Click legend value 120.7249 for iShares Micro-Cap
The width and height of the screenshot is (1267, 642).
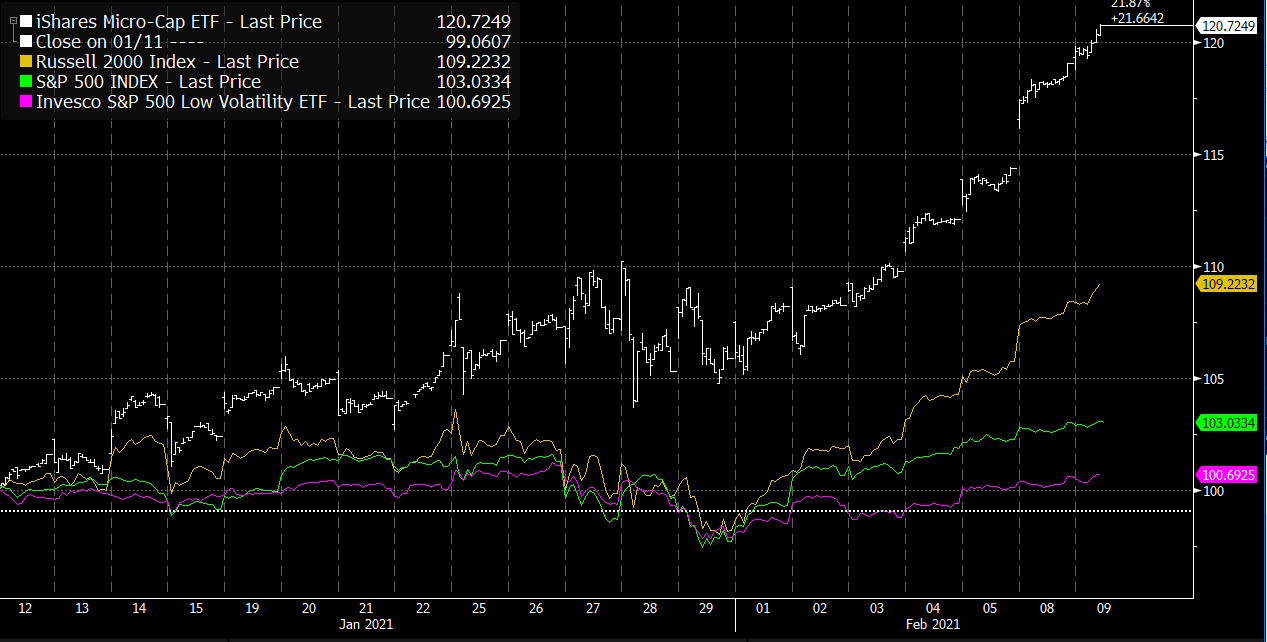[475, 21]
